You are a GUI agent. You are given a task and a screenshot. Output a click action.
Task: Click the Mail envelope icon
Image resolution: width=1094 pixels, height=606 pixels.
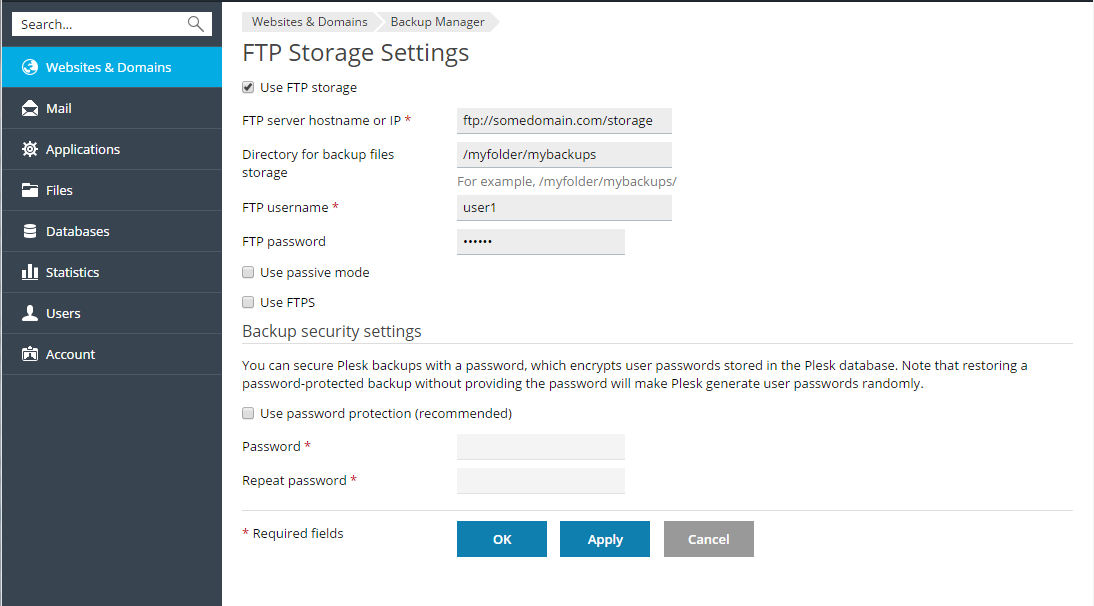coord(29,108)
